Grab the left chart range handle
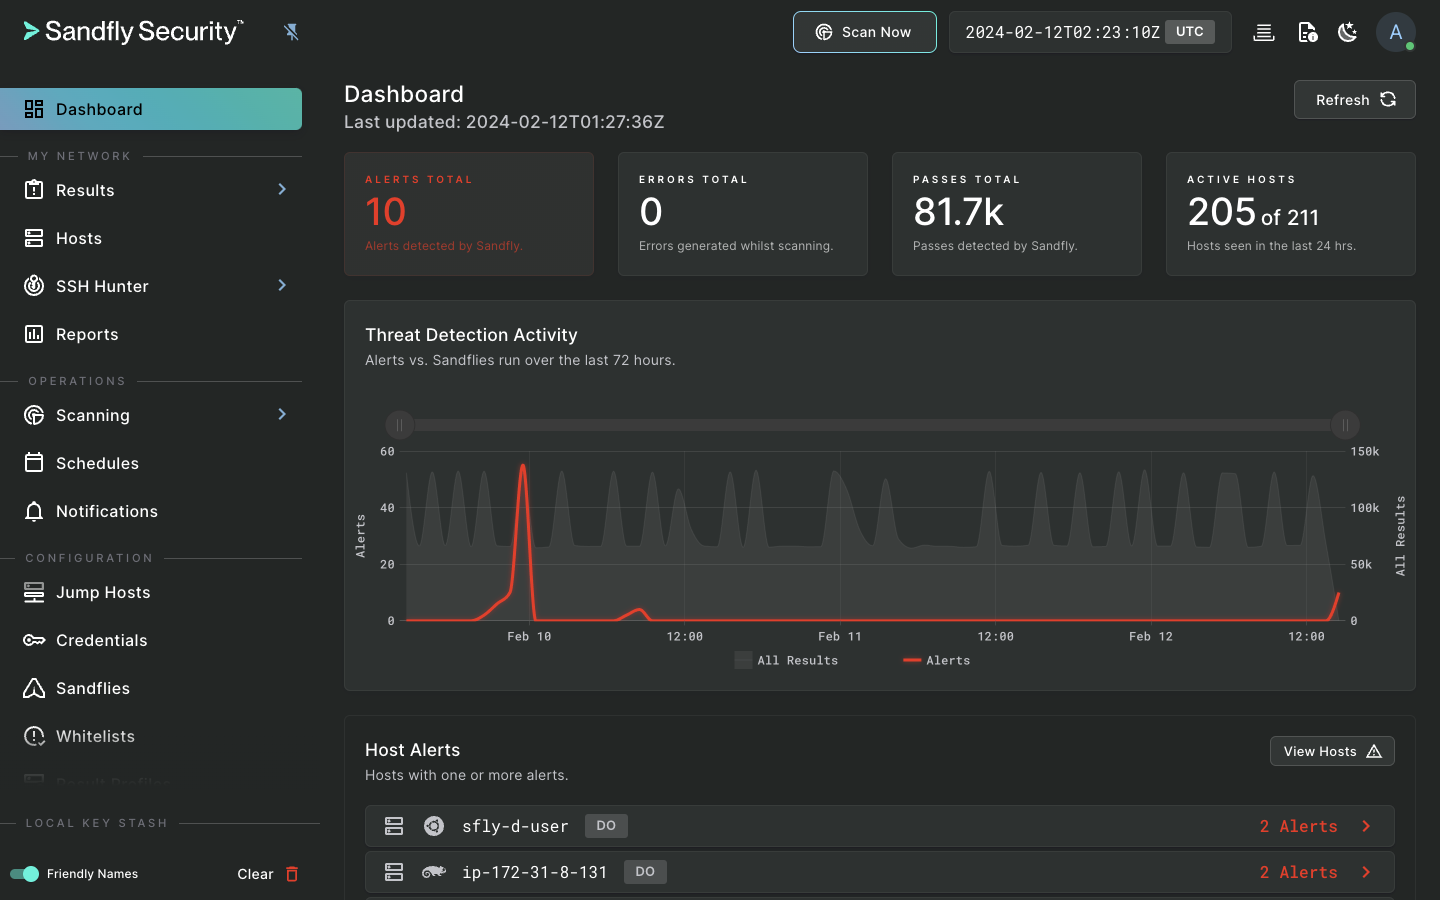 pos(399,425)
